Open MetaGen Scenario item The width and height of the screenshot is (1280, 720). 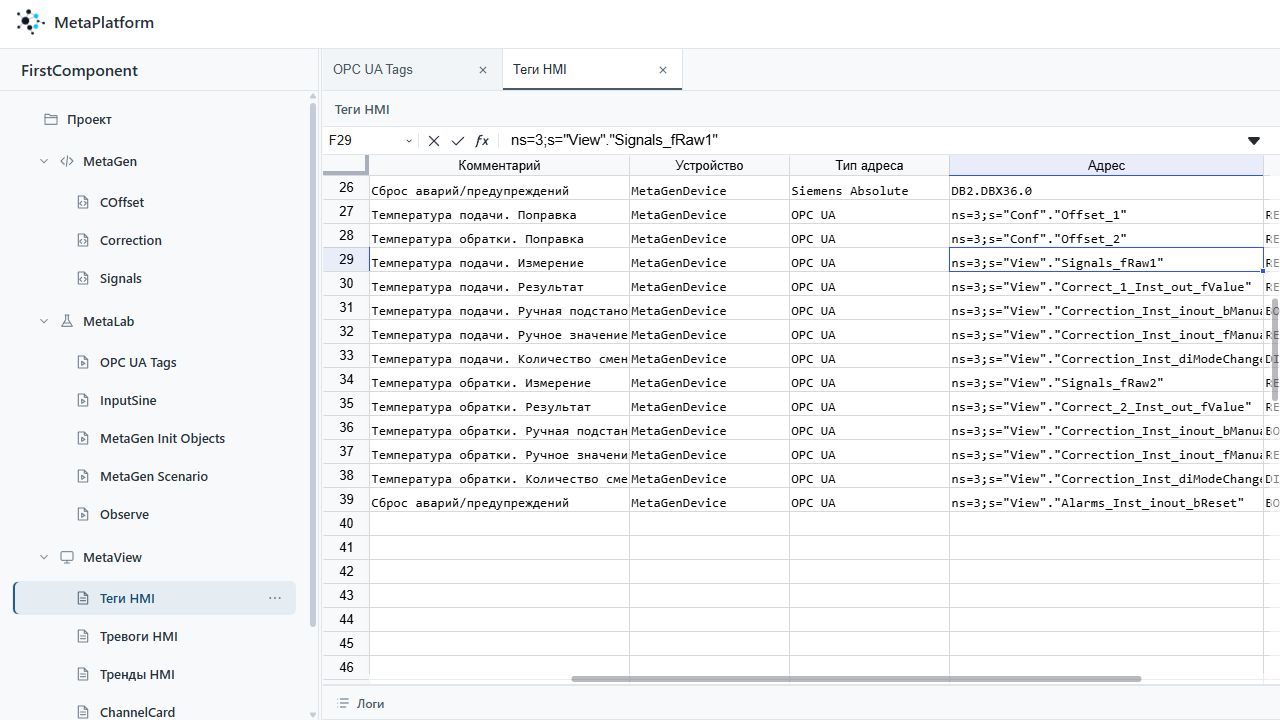point(155,476)
